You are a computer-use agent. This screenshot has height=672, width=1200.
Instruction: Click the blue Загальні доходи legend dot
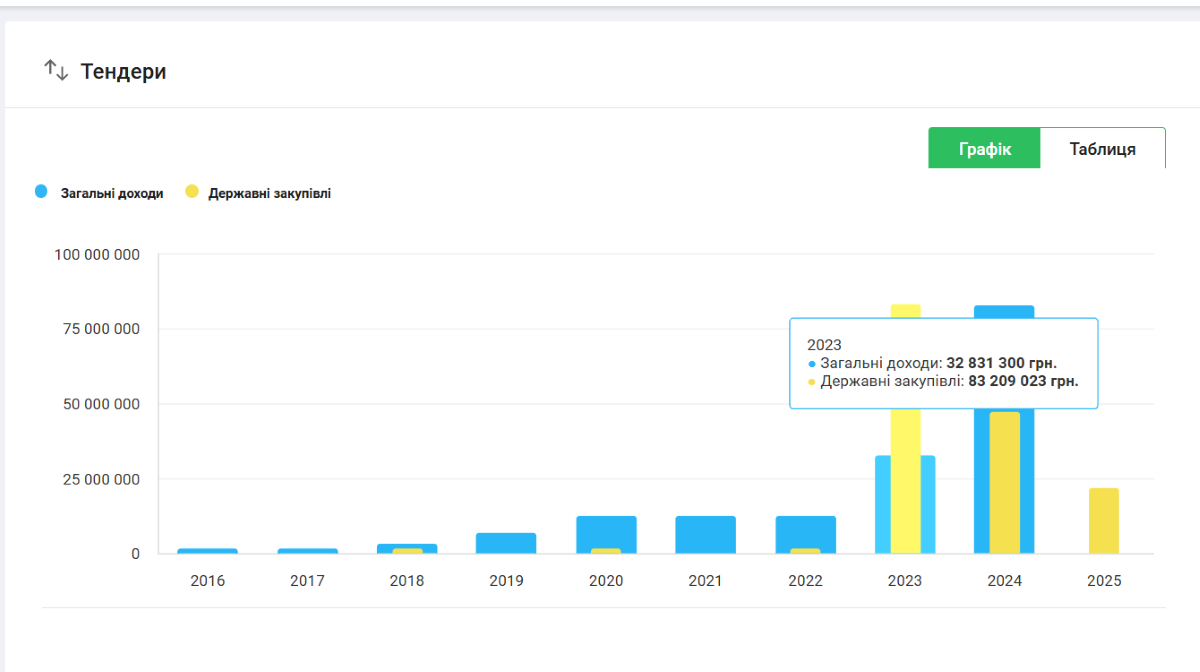pos(41,192)
